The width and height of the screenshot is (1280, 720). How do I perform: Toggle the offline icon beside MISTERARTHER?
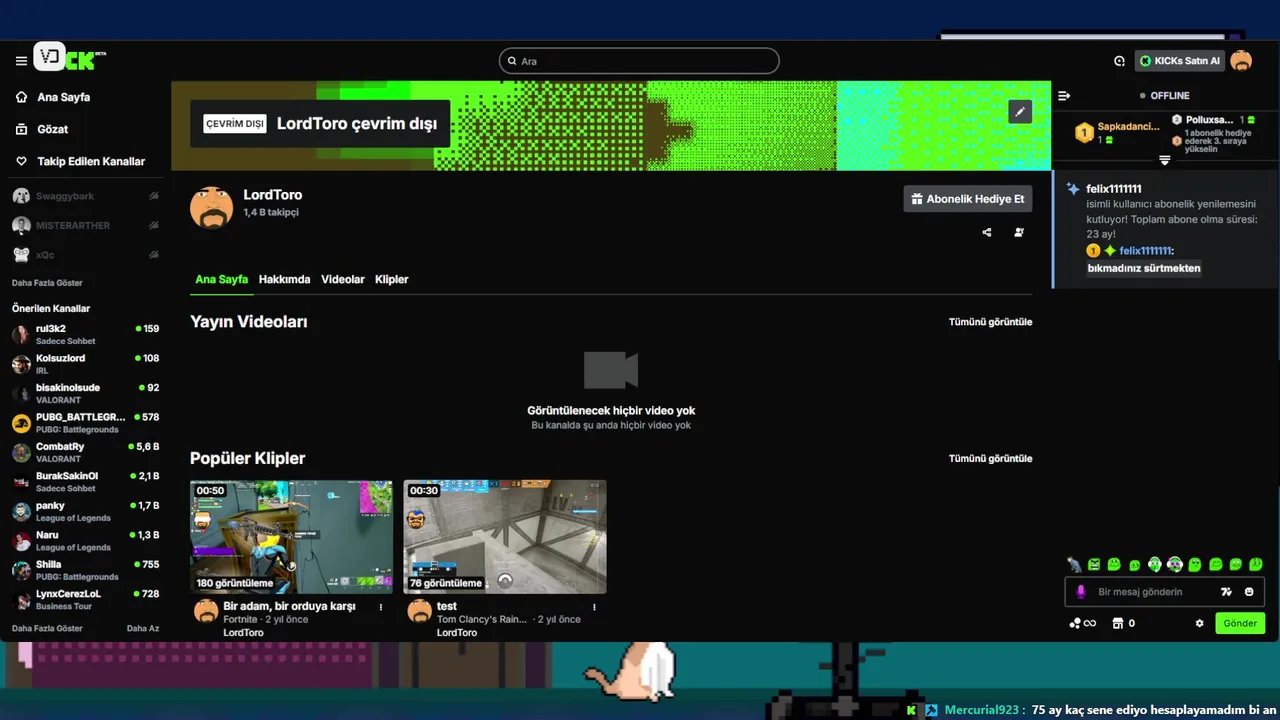(x=154, y=225)
